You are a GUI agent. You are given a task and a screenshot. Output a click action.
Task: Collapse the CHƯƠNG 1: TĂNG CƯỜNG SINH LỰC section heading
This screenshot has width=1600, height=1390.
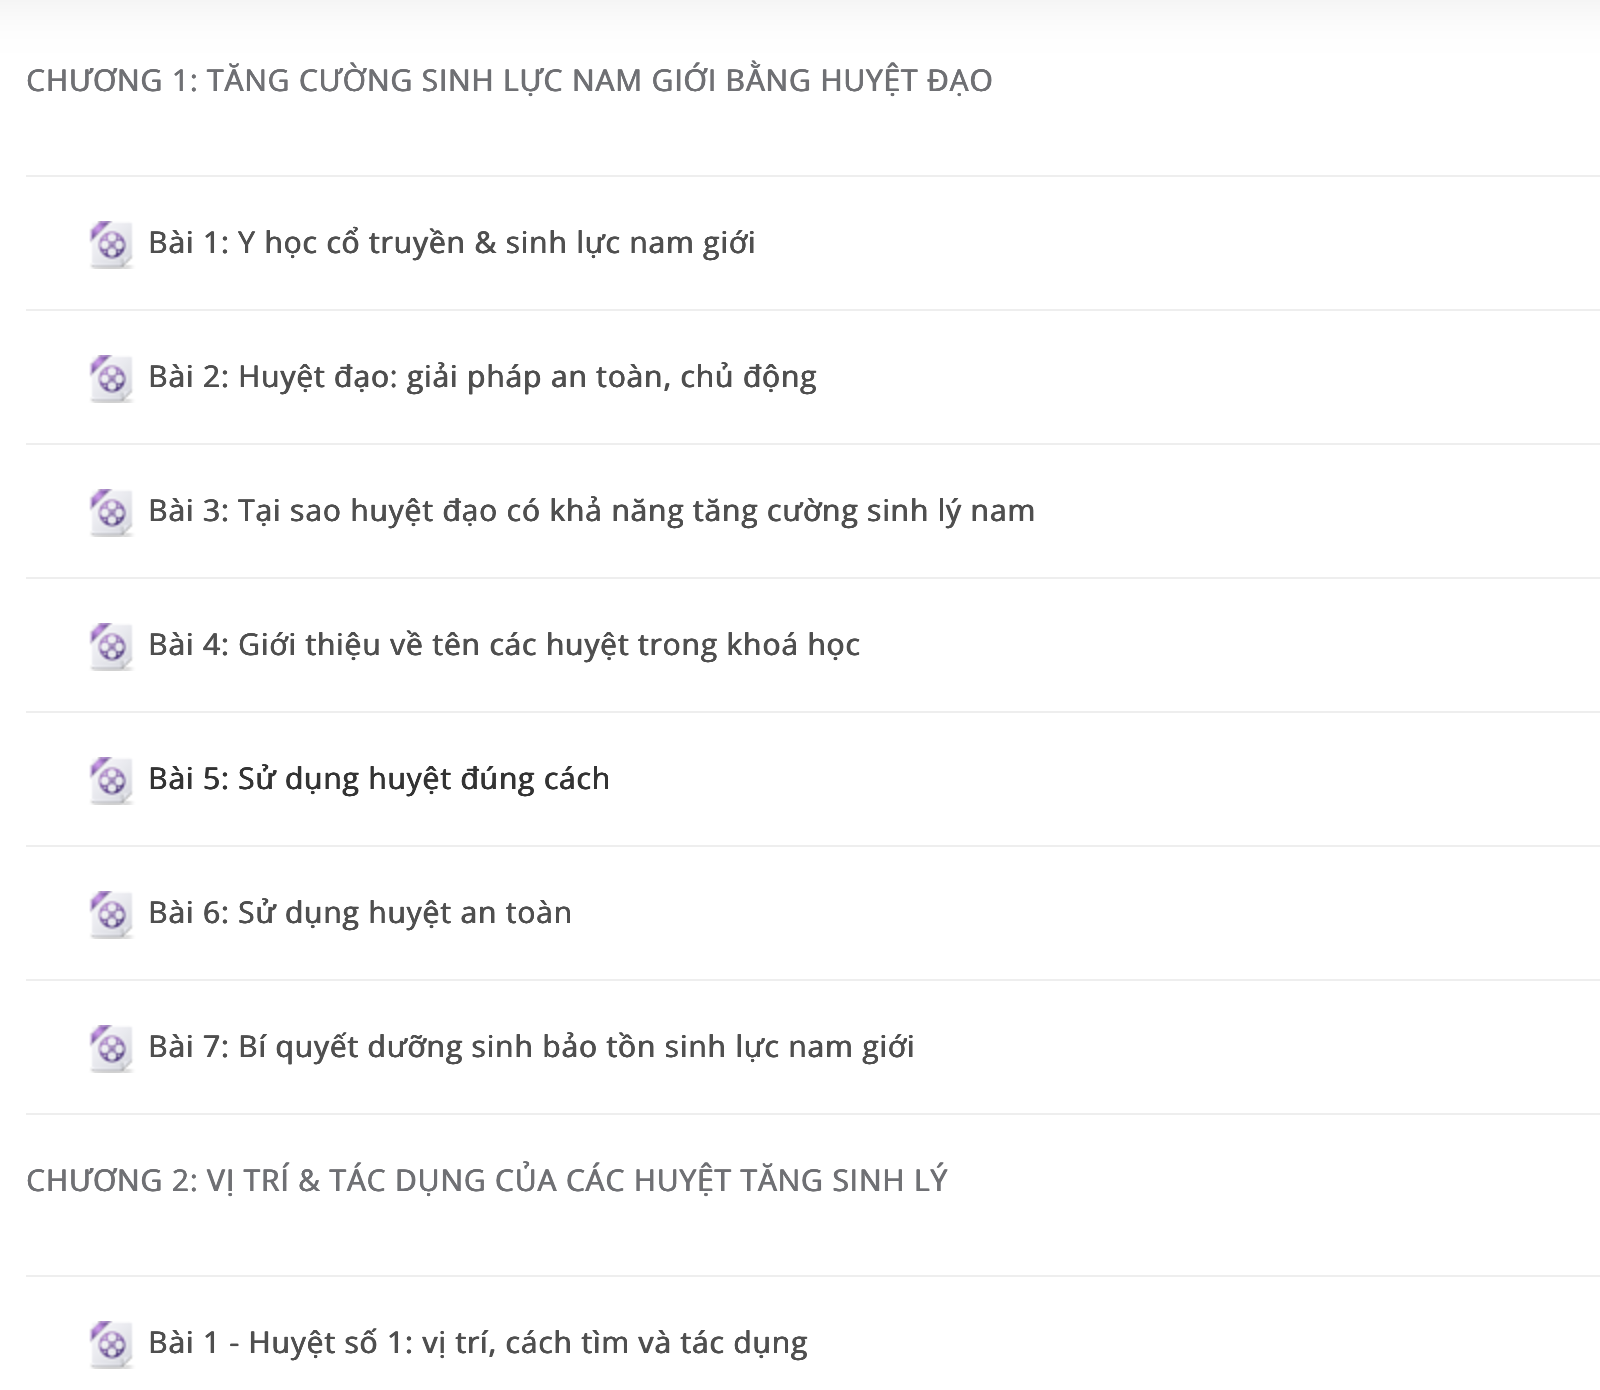(x=509, y=80)
